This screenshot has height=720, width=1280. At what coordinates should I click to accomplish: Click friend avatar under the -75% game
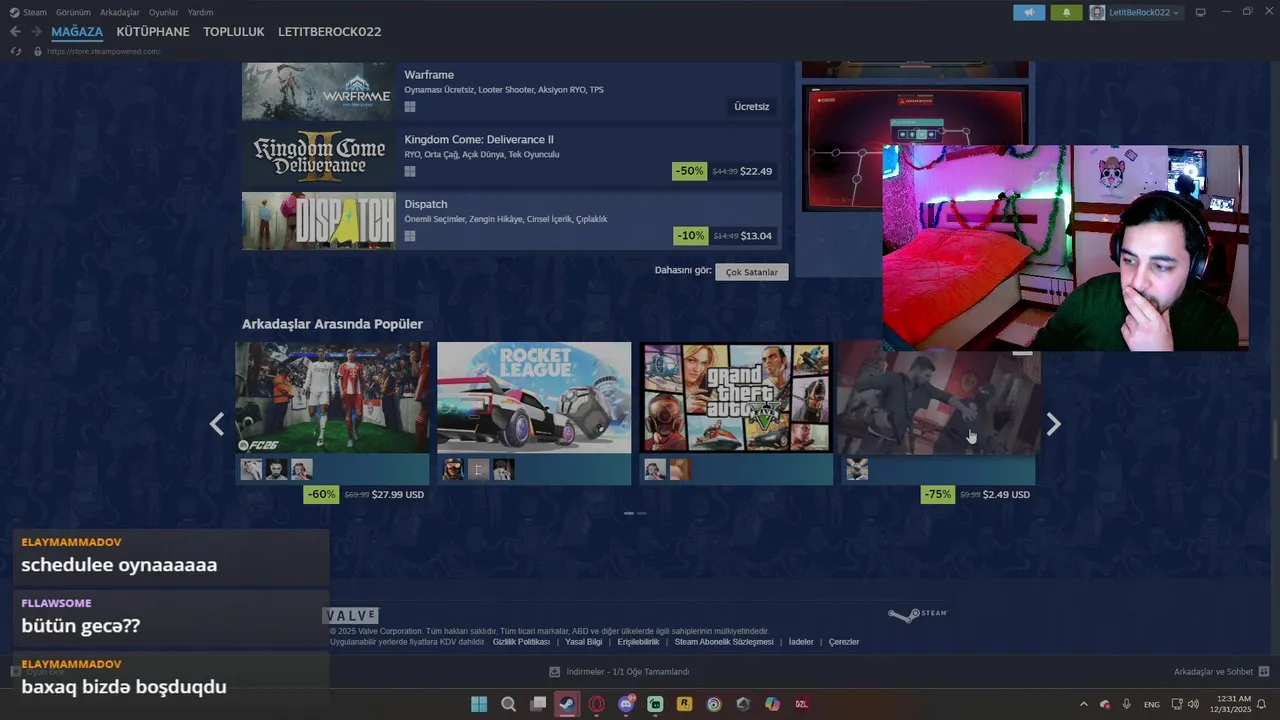coord(857,469)
